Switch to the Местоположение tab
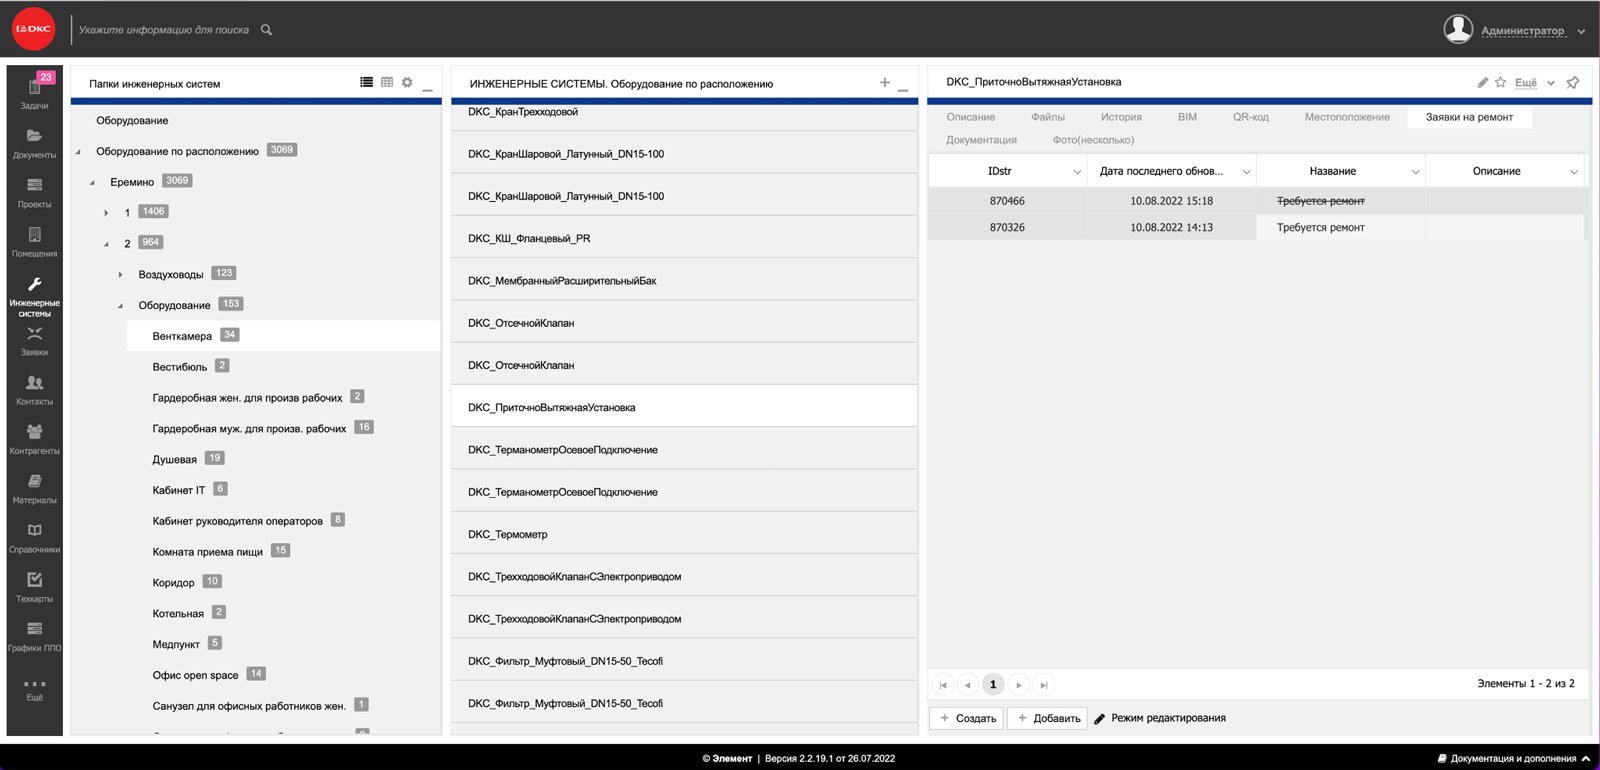 pos(1347,117)
